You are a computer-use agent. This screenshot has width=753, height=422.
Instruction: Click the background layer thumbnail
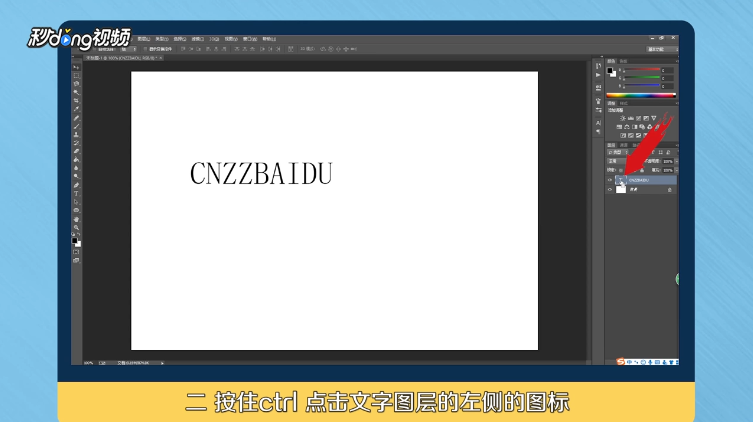tap(621, 189)
